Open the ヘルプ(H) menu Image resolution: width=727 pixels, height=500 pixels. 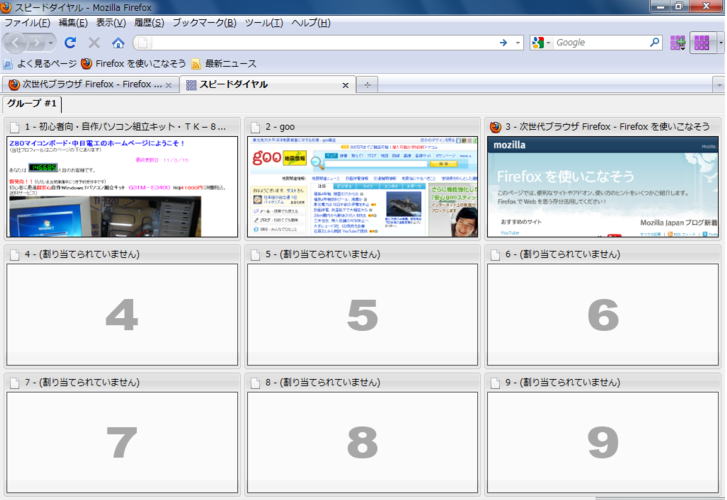[x=311, y=23]
